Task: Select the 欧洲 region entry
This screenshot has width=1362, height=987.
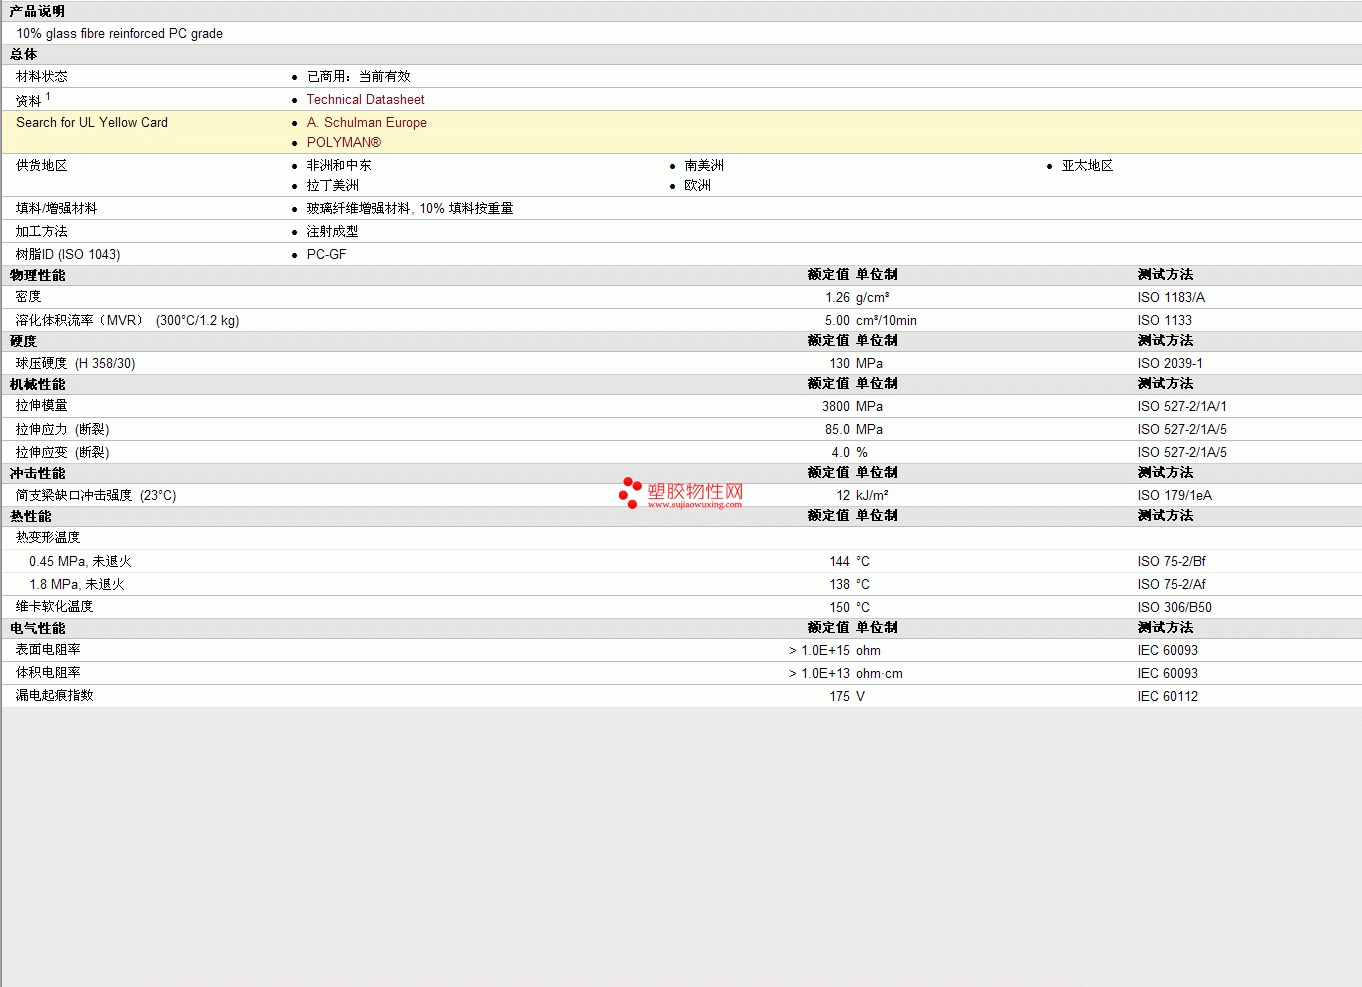Action: click(x=698, y=186)
